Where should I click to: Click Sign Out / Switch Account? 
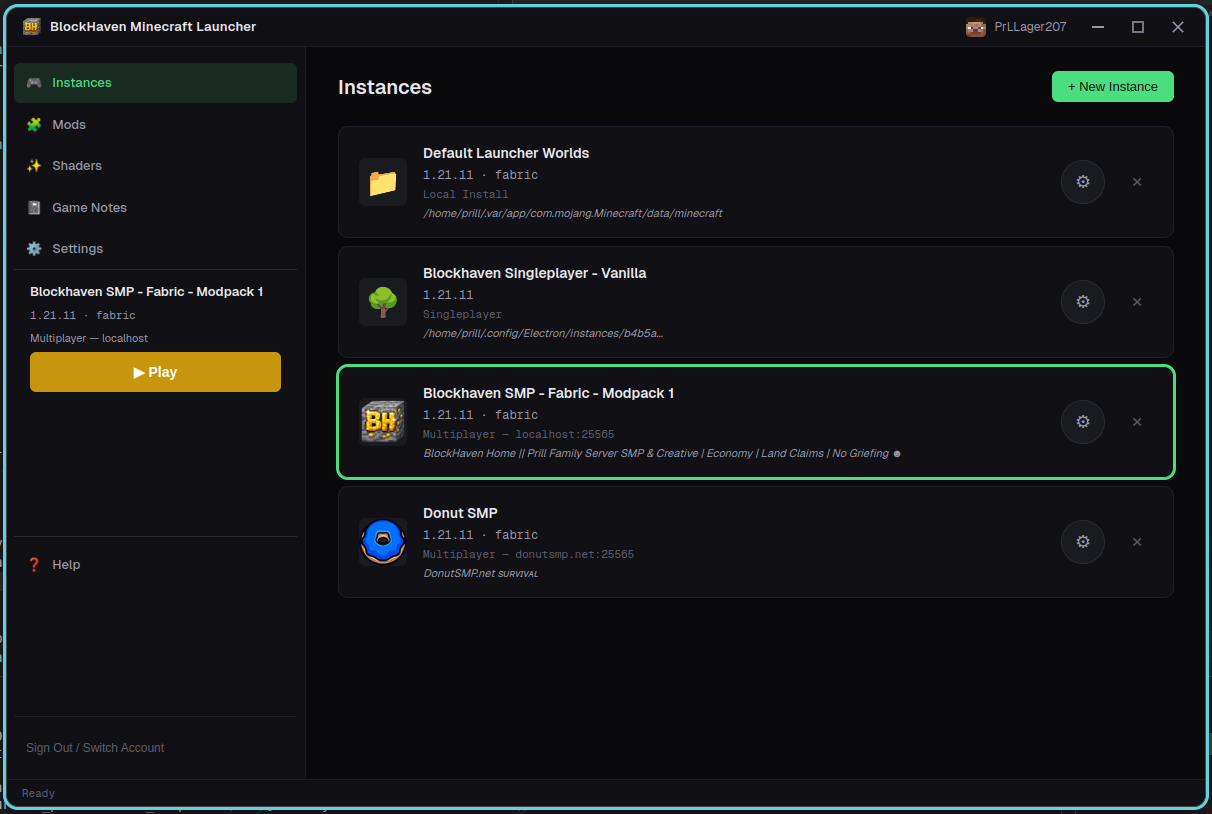coord(95,748)
